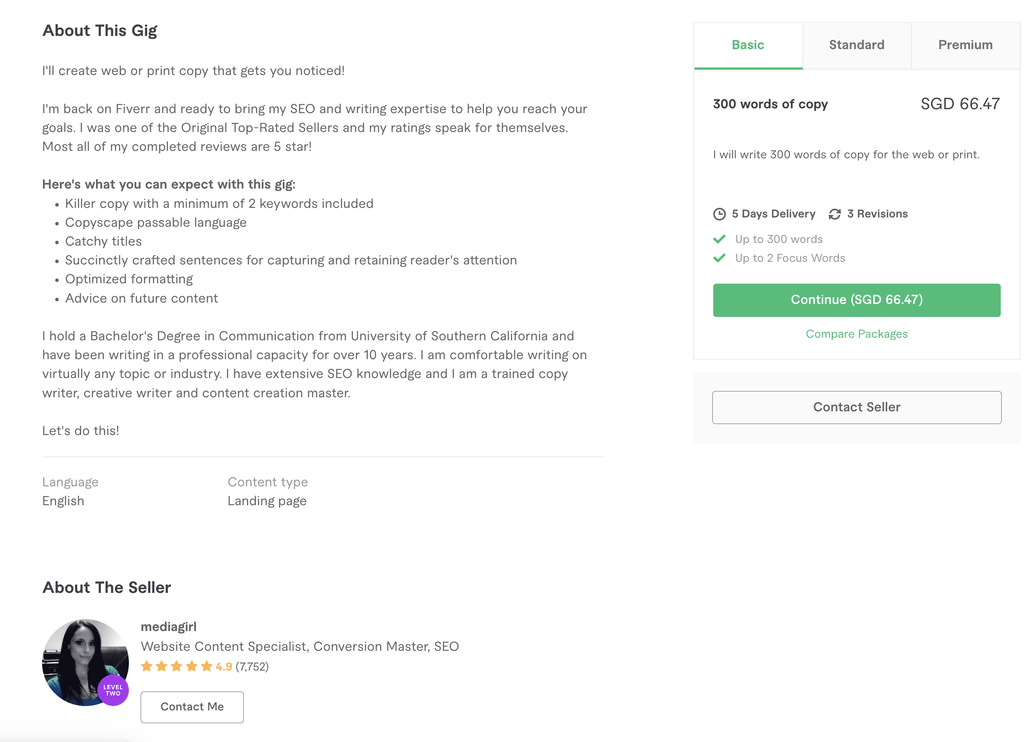Image resolution: width=1024 pixels, height=742 pixels.
Task: Click the green checkmark for Up to 2 Focus Words
Action: point(719,258)
